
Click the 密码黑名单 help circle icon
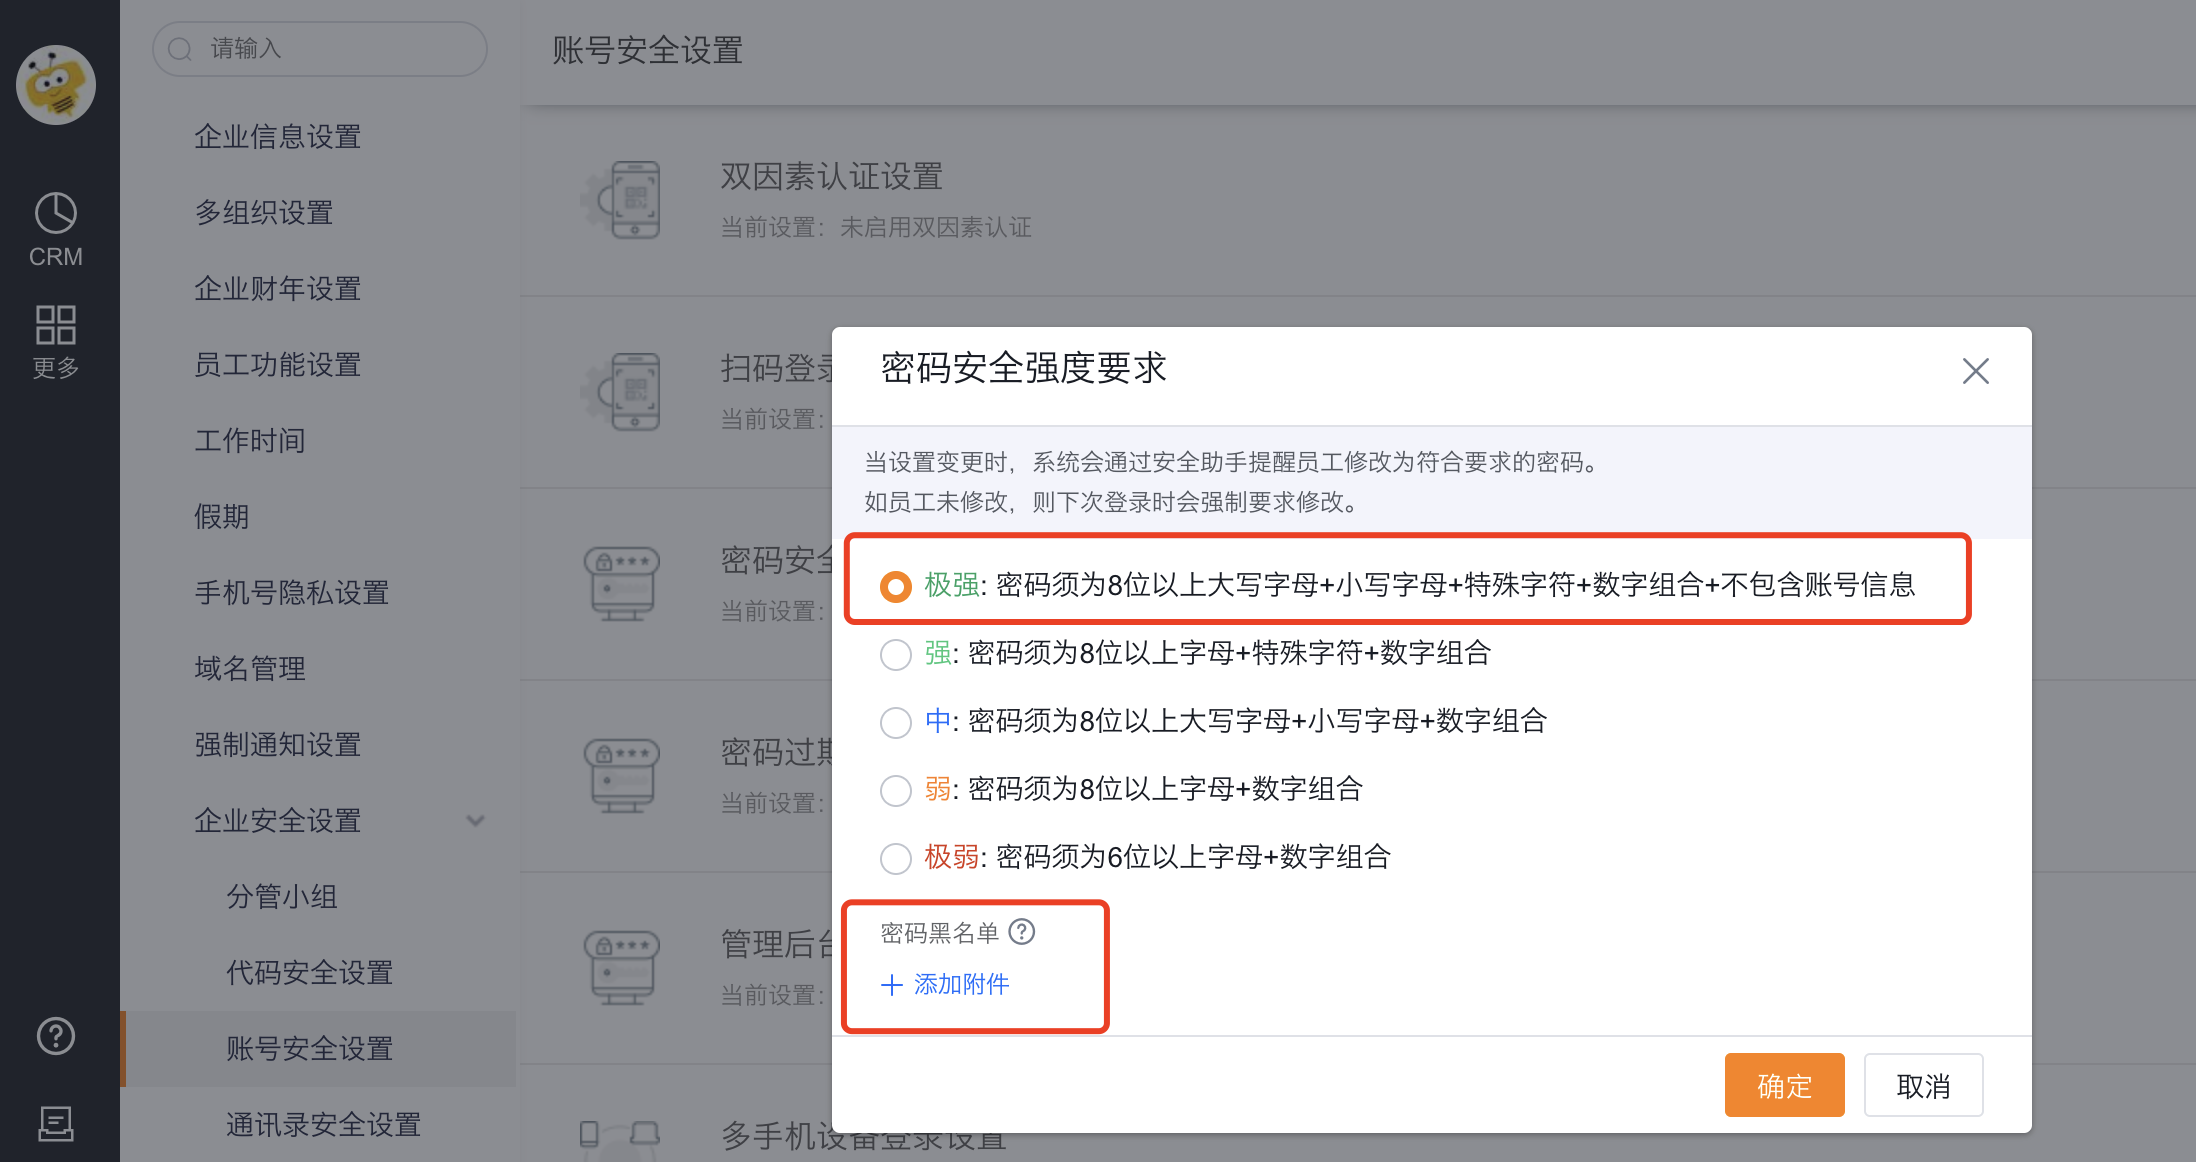coord(1022,932)
